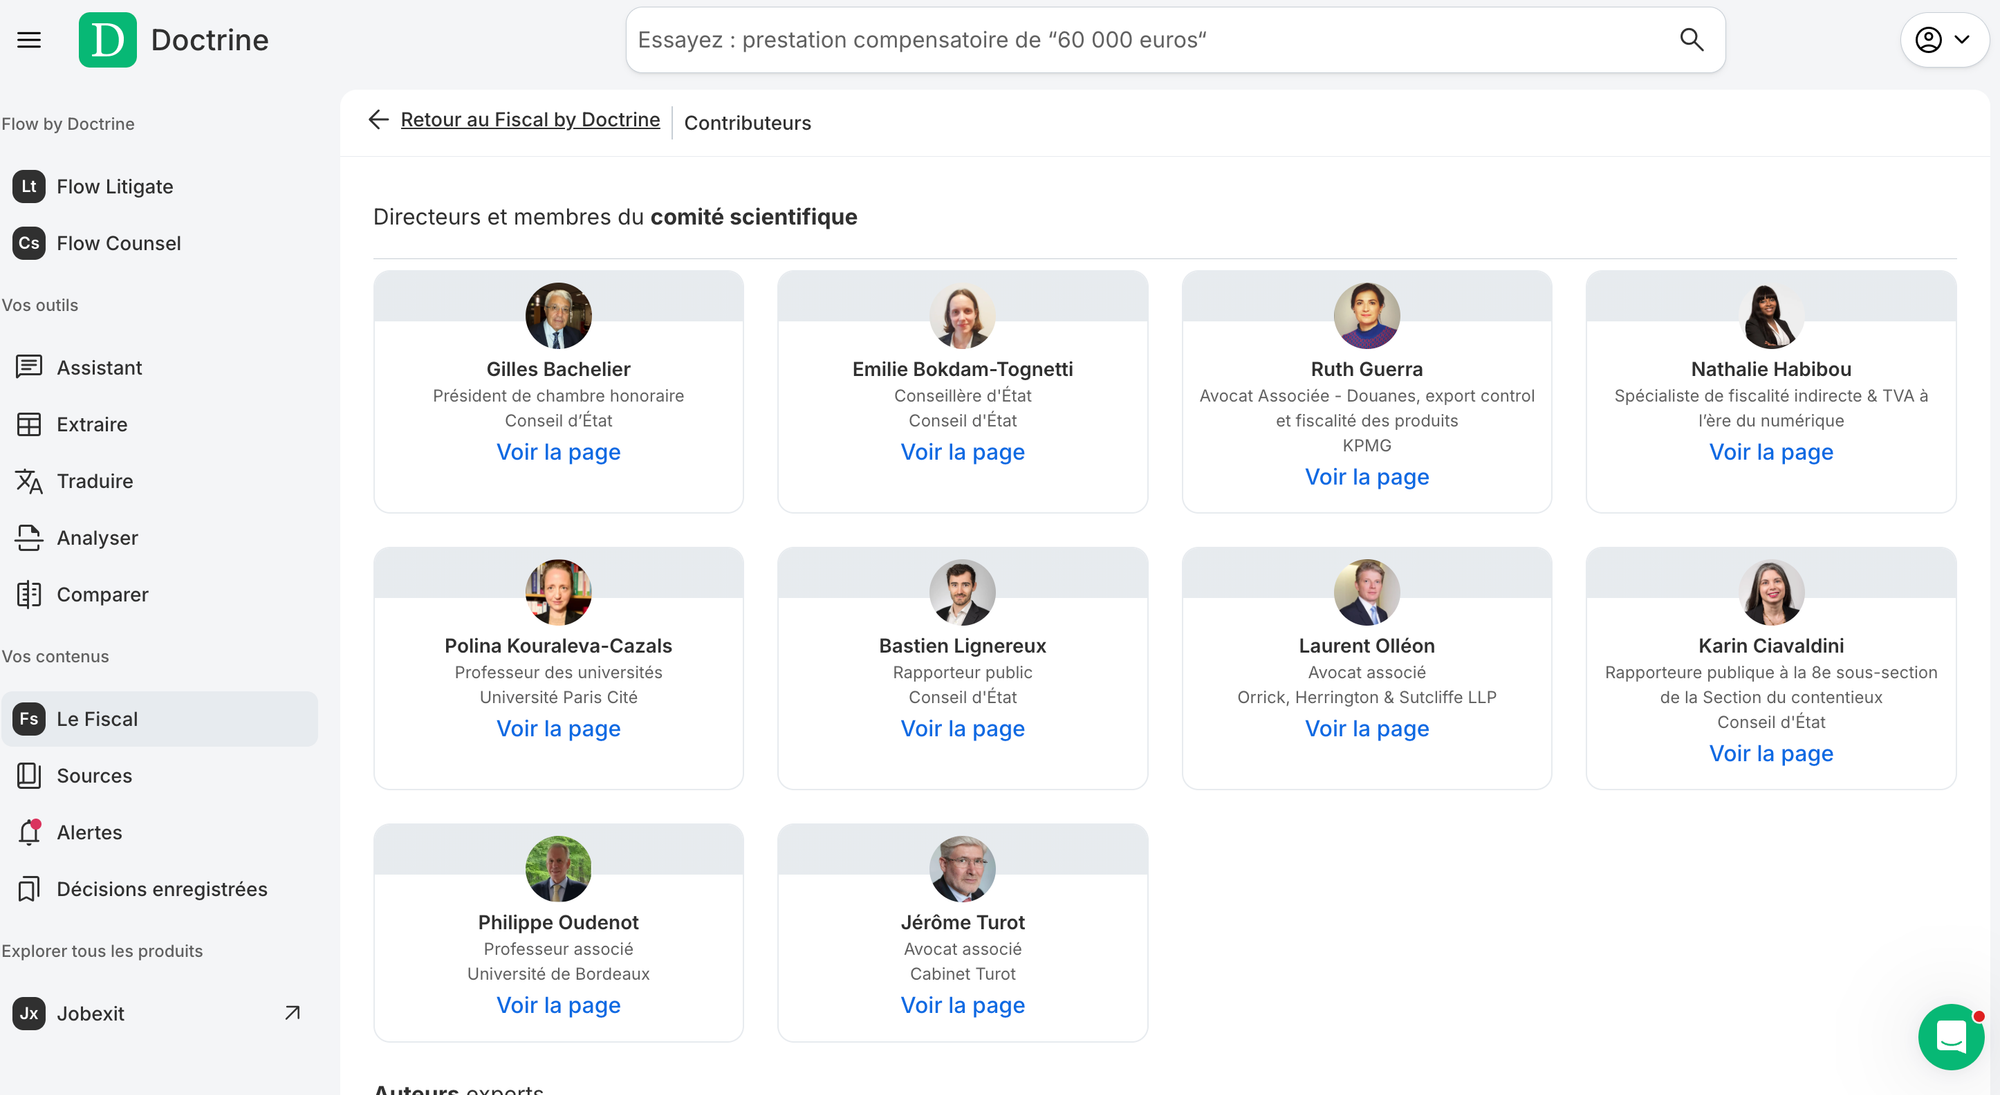Click Ruth Guerra's profile photo
The height and width of the screenshot is (1095, 2000).
point(1366,316)
